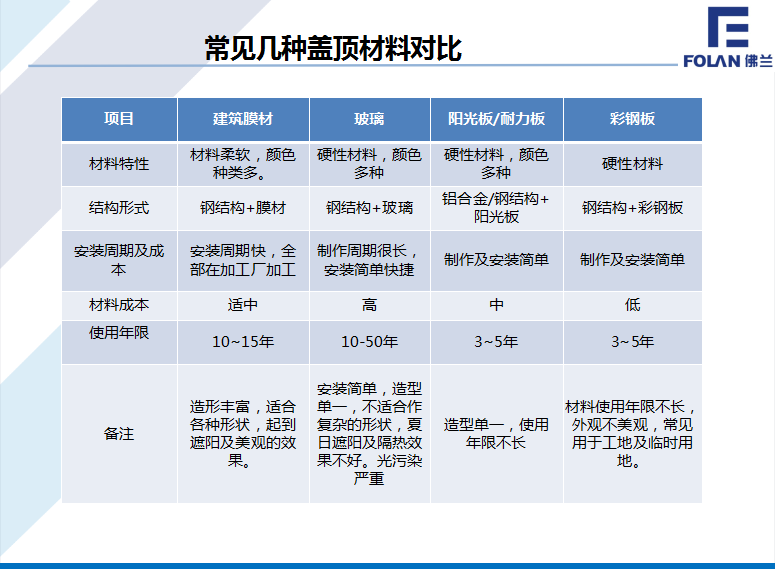The width and height of the screenshot is (775, 569).
Task: Select the 使用年限 row label
Action: coord(119,333)
